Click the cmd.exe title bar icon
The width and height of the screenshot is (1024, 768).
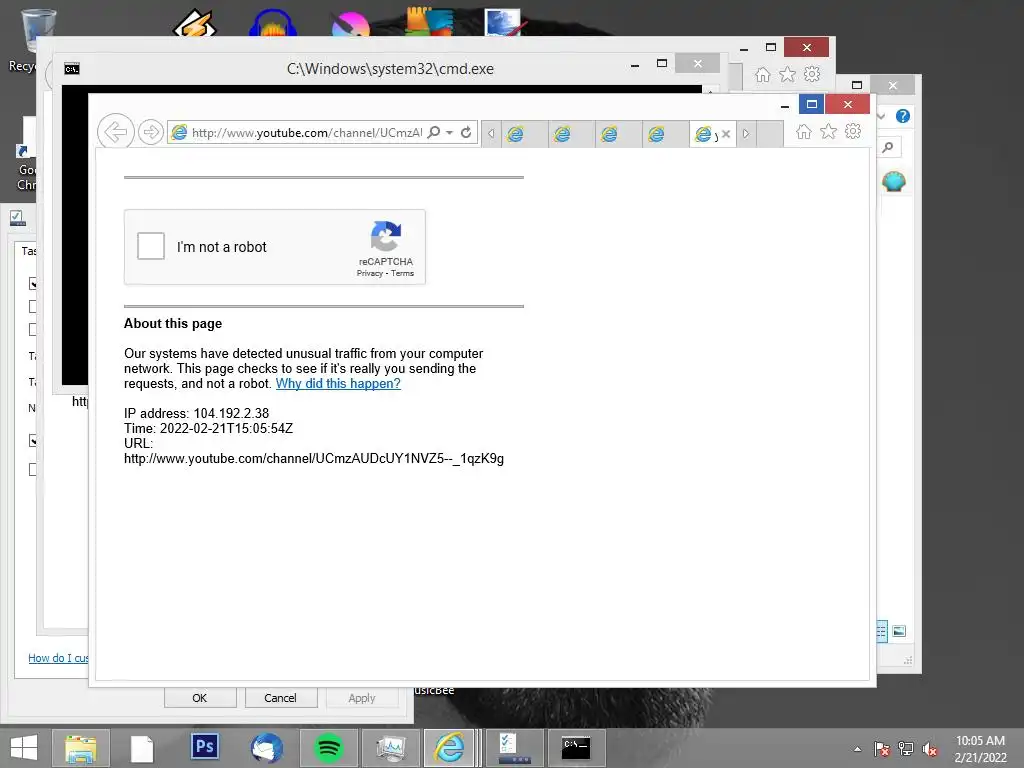pyautogui.click(x=72, y=69)
